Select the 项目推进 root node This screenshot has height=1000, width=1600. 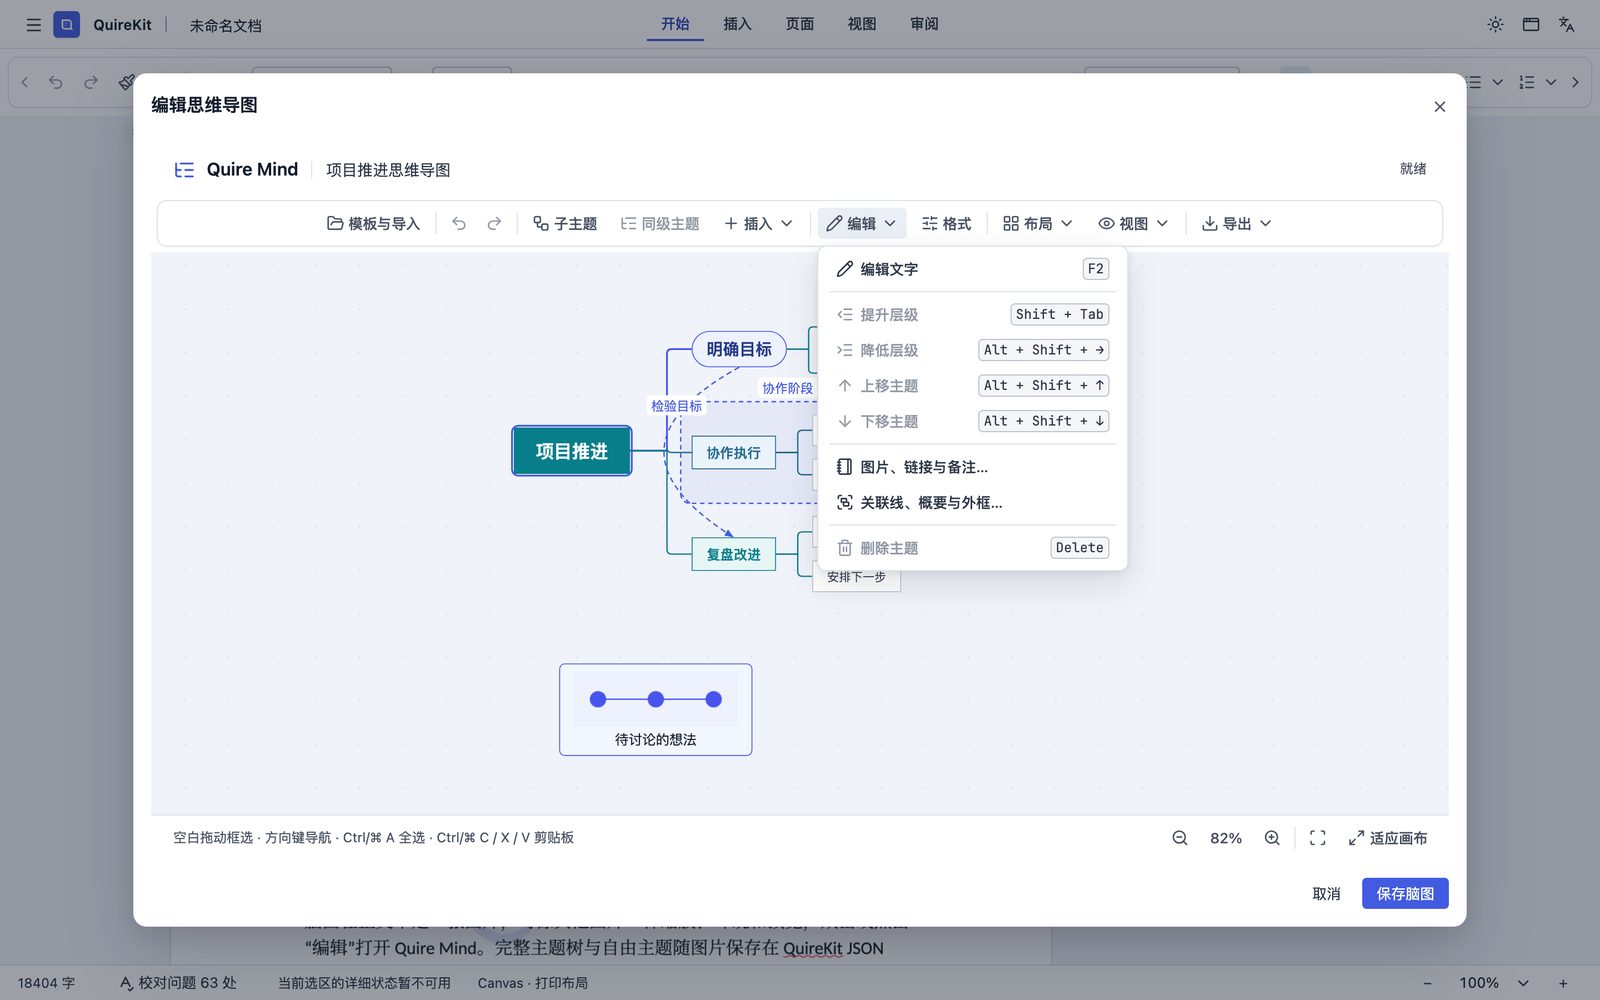point(572,451)
